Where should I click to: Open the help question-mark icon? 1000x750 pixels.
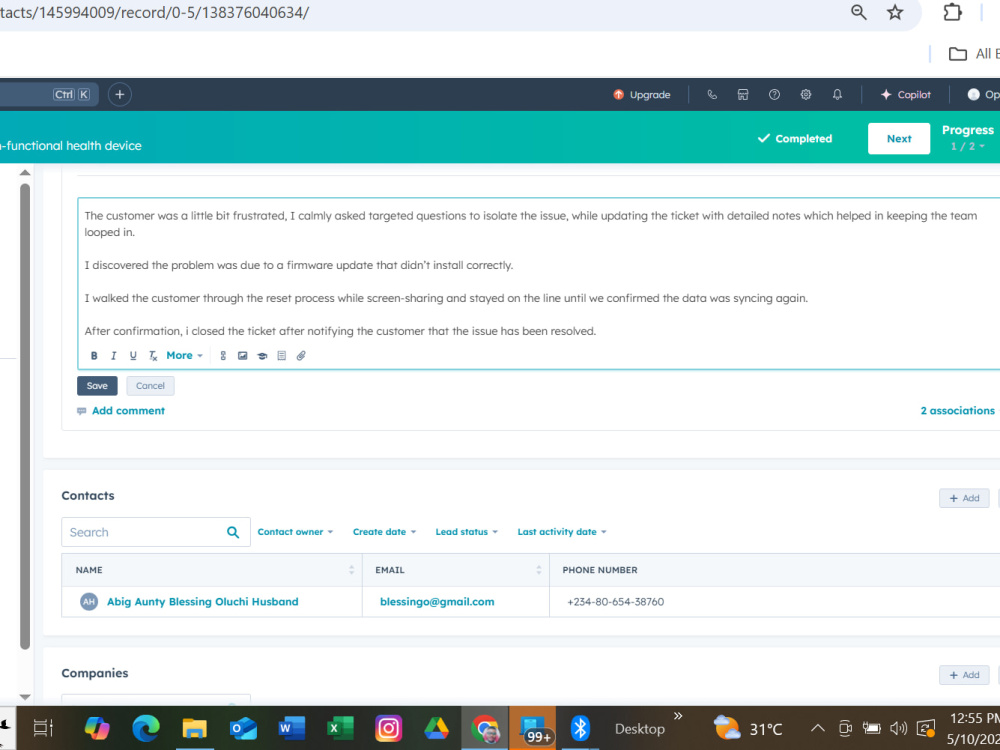pyautogui.click(x=774, y=94)
